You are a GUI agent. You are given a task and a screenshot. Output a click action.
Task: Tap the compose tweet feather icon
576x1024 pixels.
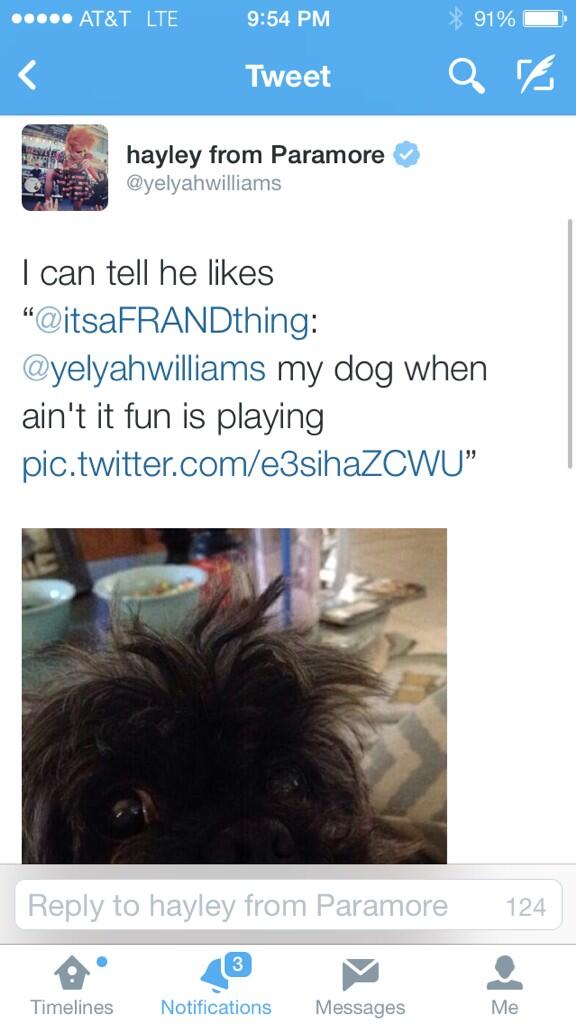[x=537, y=74]
